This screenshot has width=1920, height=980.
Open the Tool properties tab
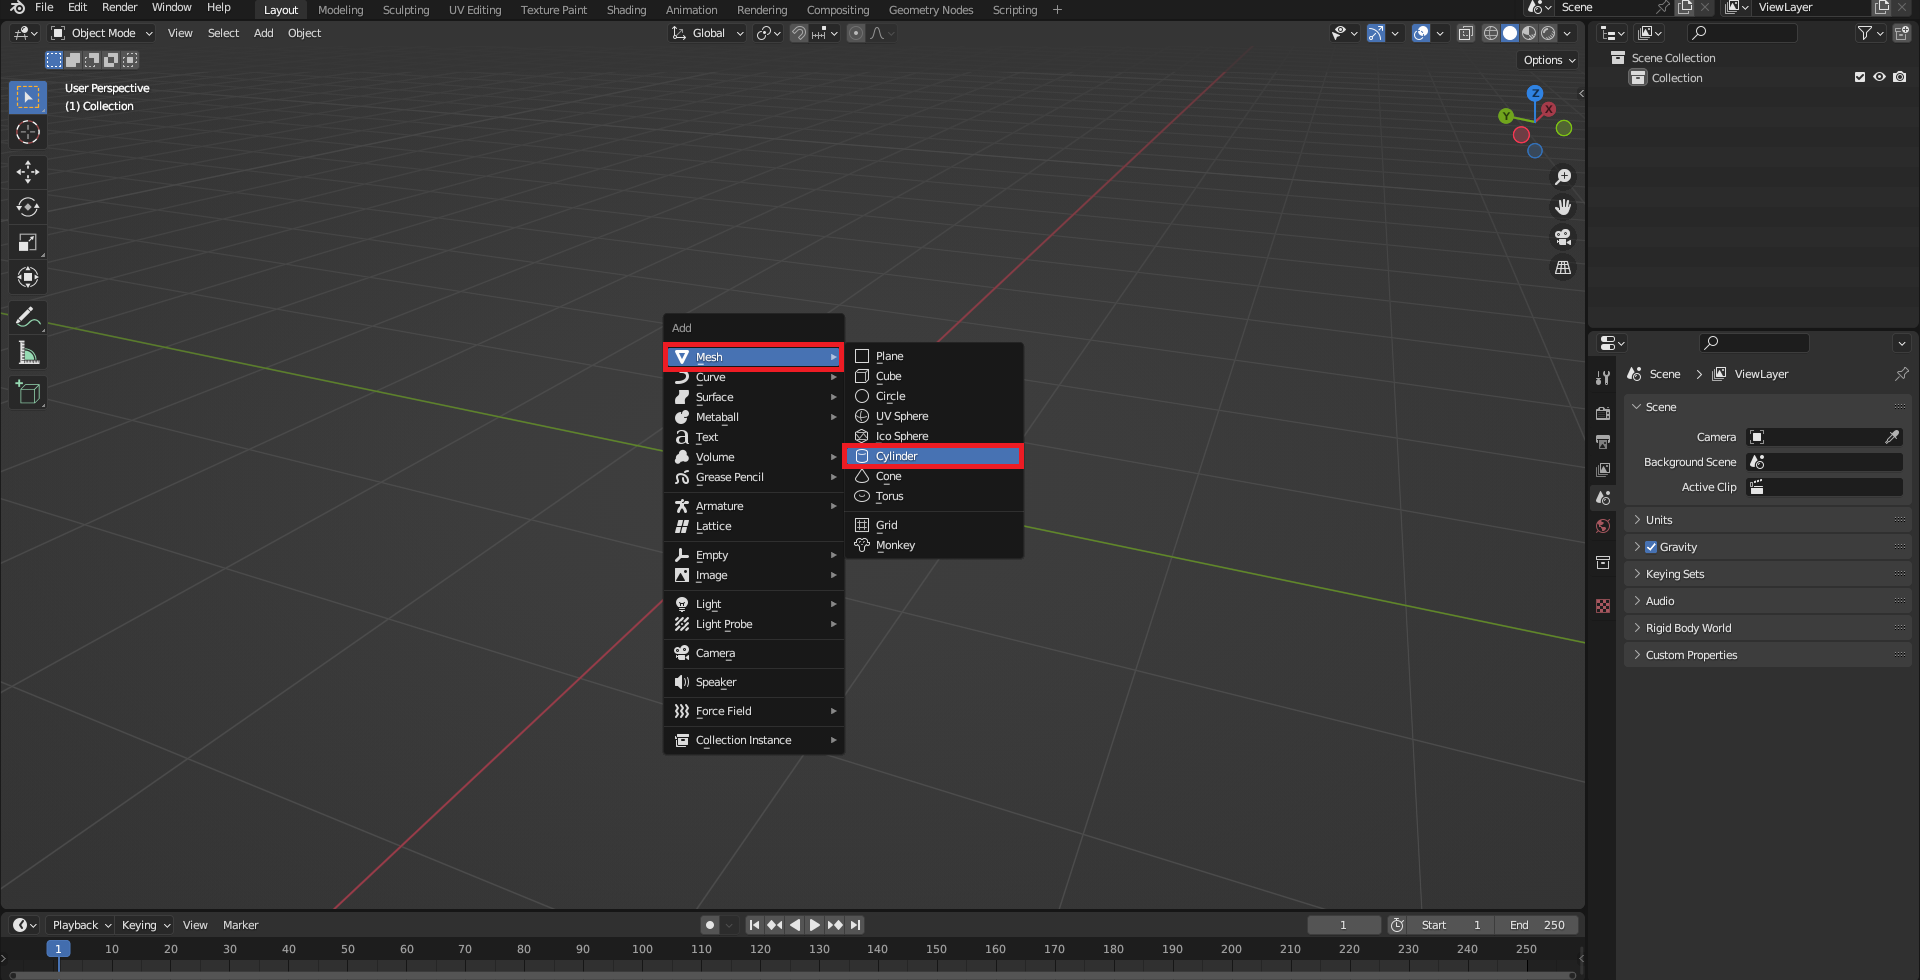click(1603, 378)
